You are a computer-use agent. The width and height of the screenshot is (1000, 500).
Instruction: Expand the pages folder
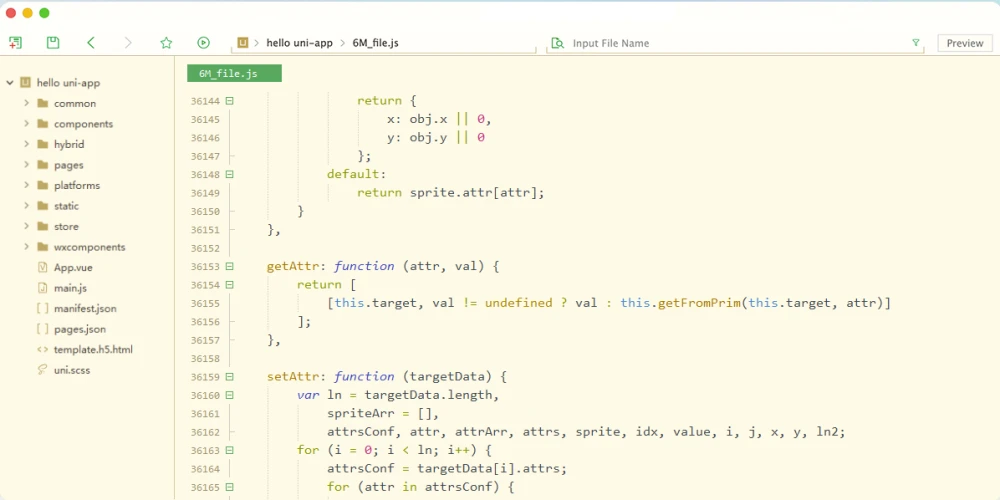pos(27,165)
